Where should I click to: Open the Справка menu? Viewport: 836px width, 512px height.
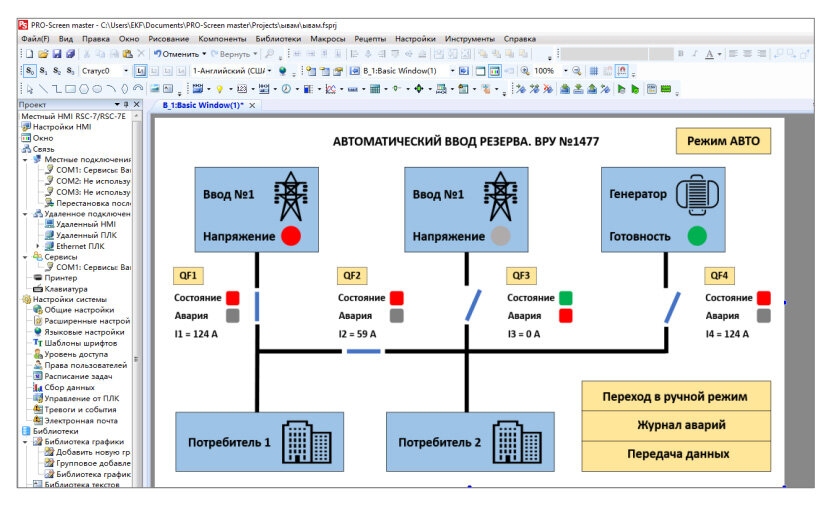coord(520,39)
